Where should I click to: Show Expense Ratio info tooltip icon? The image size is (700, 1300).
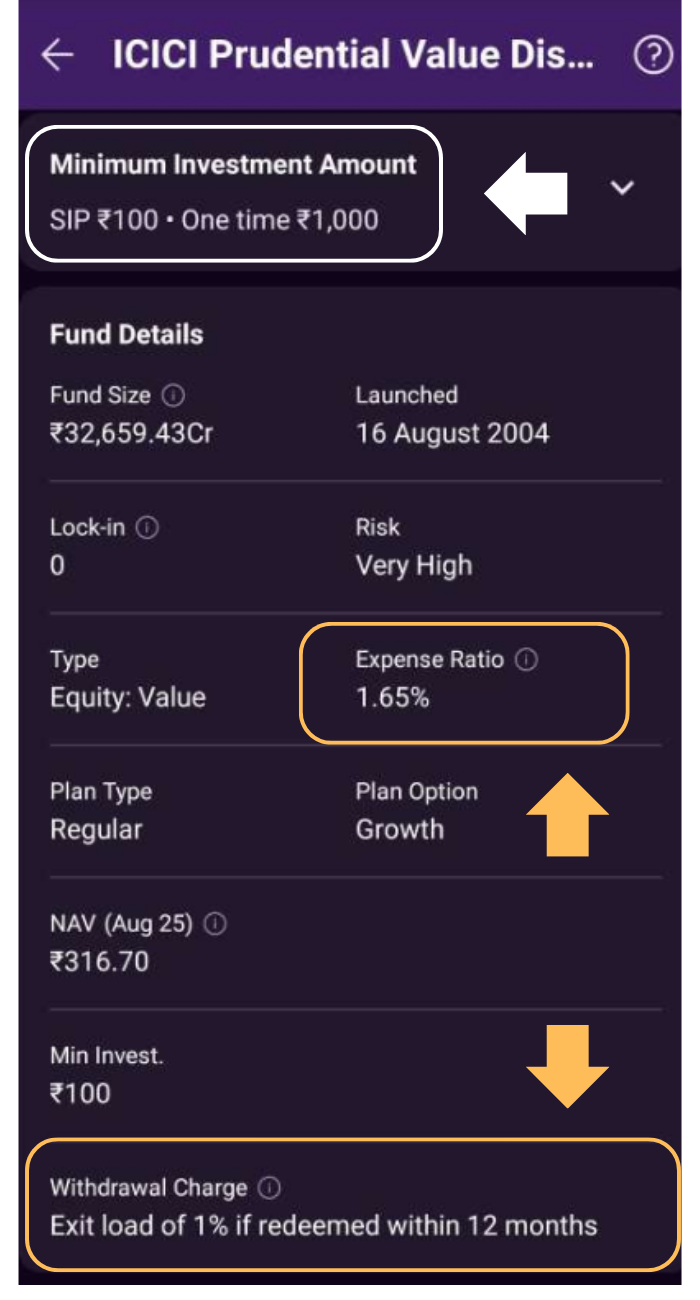tap(526, 660)
